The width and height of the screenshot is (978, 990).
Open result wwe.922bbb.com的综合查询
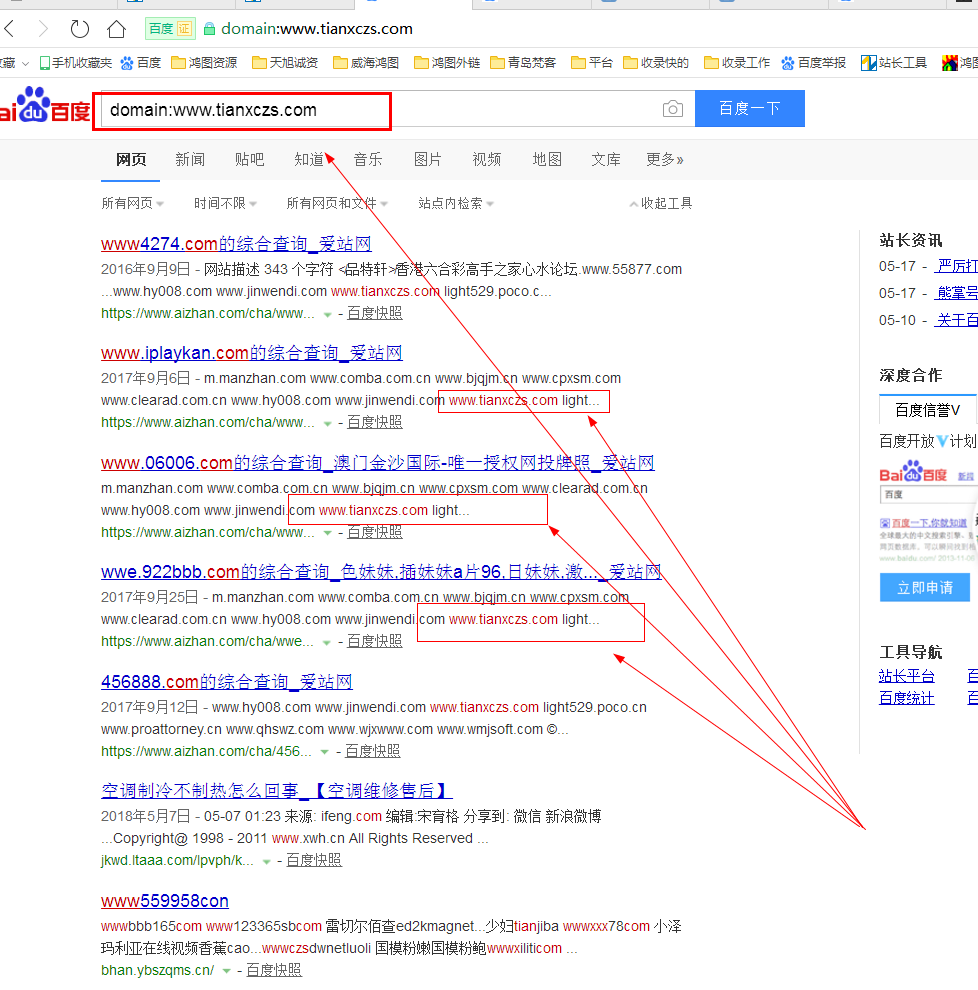coord(381,572)
